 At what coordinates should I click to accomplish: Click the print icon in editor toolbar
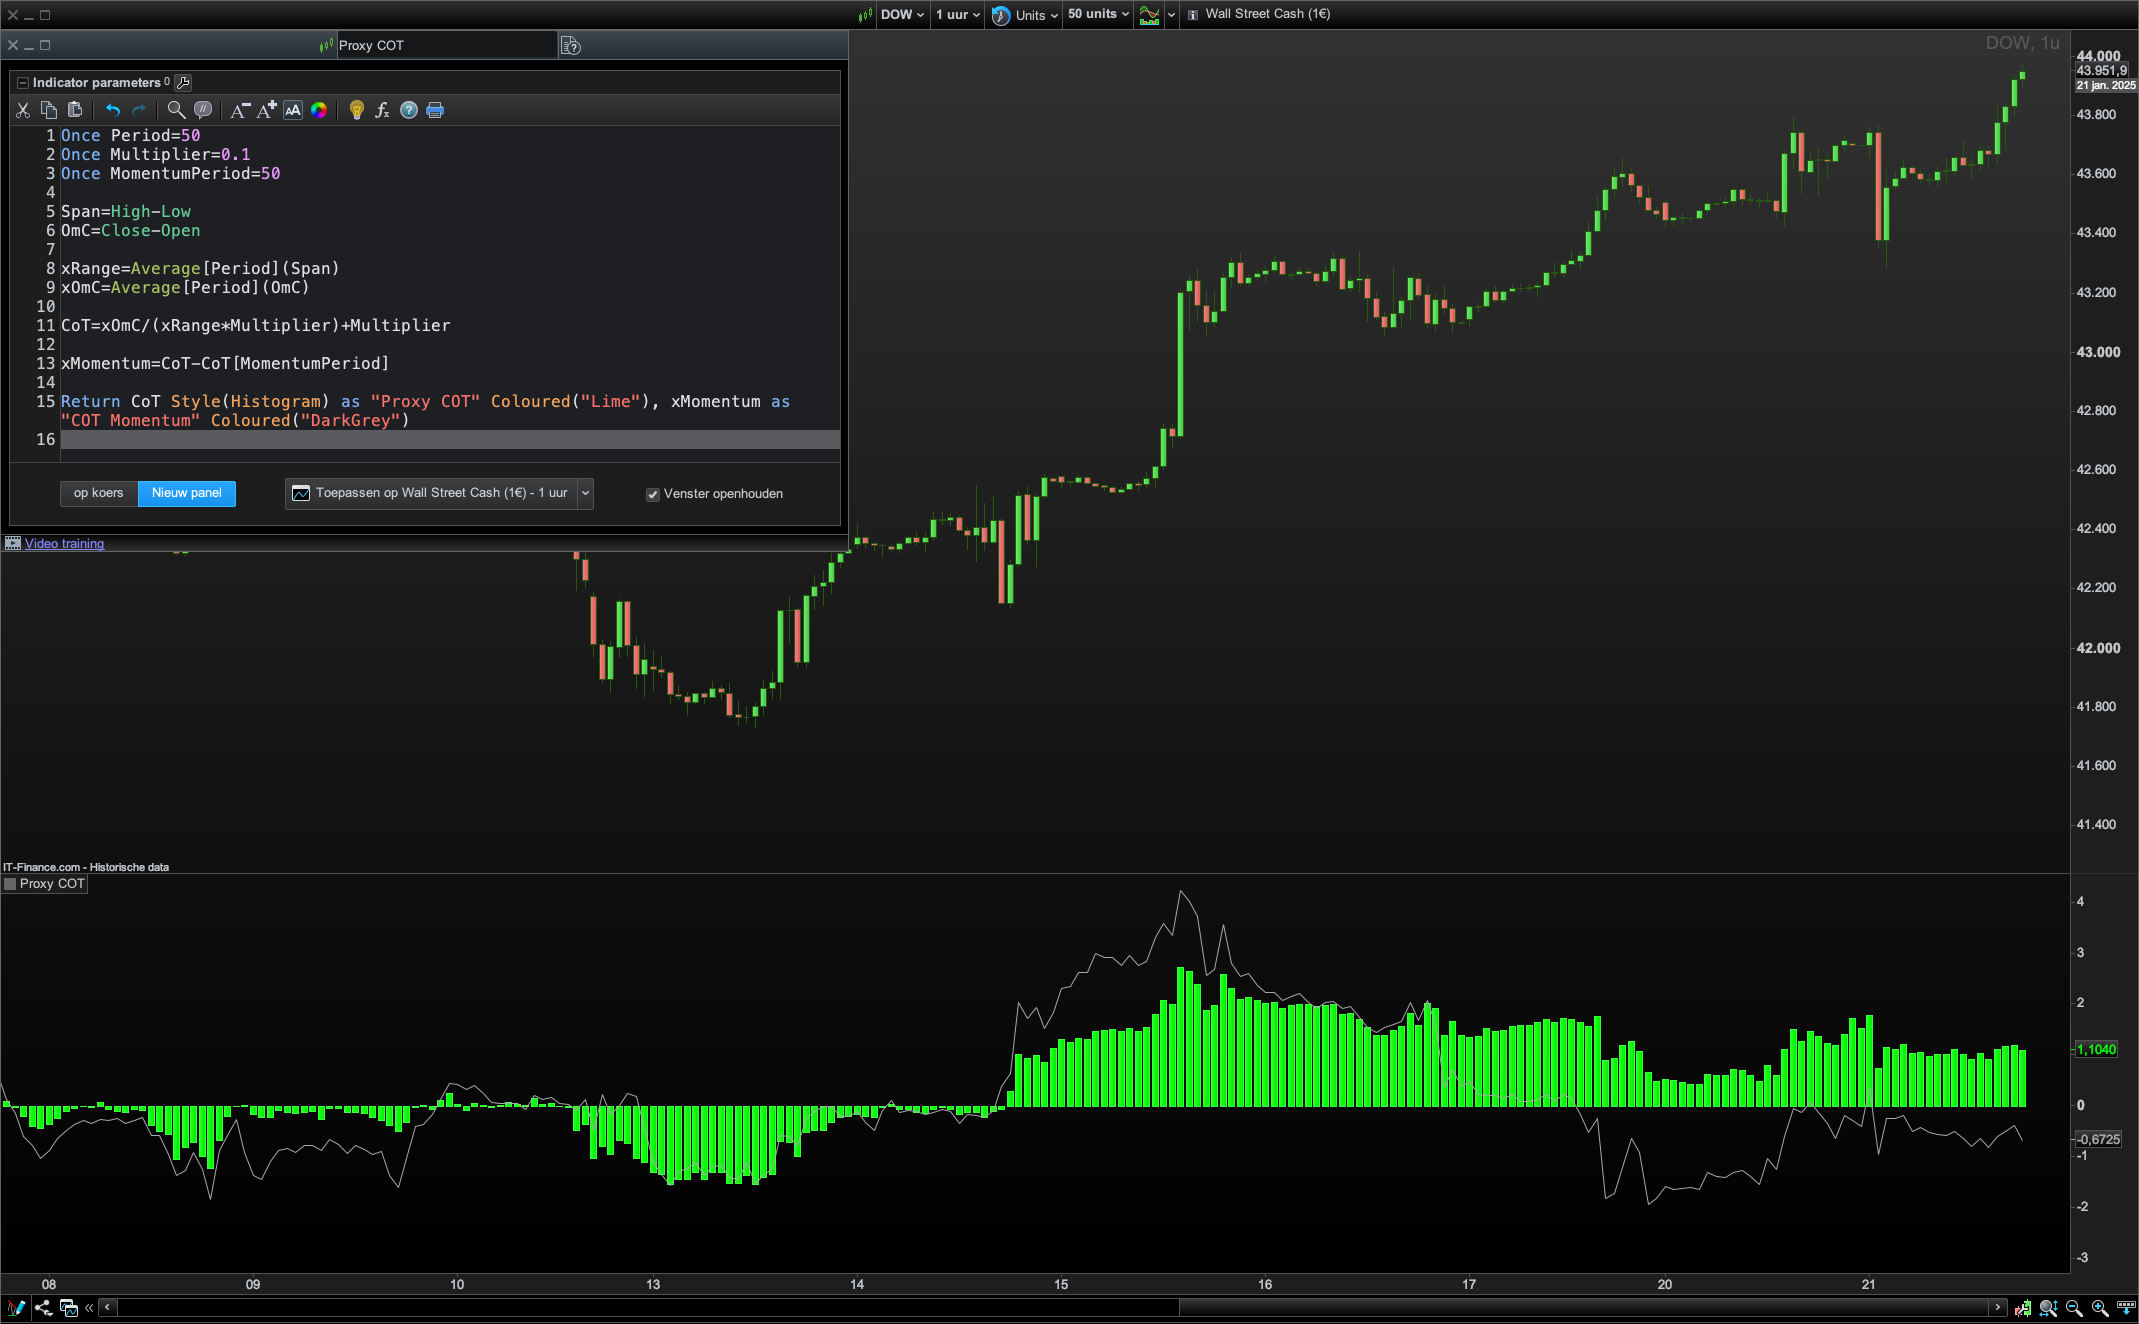[x=435, y=110]
